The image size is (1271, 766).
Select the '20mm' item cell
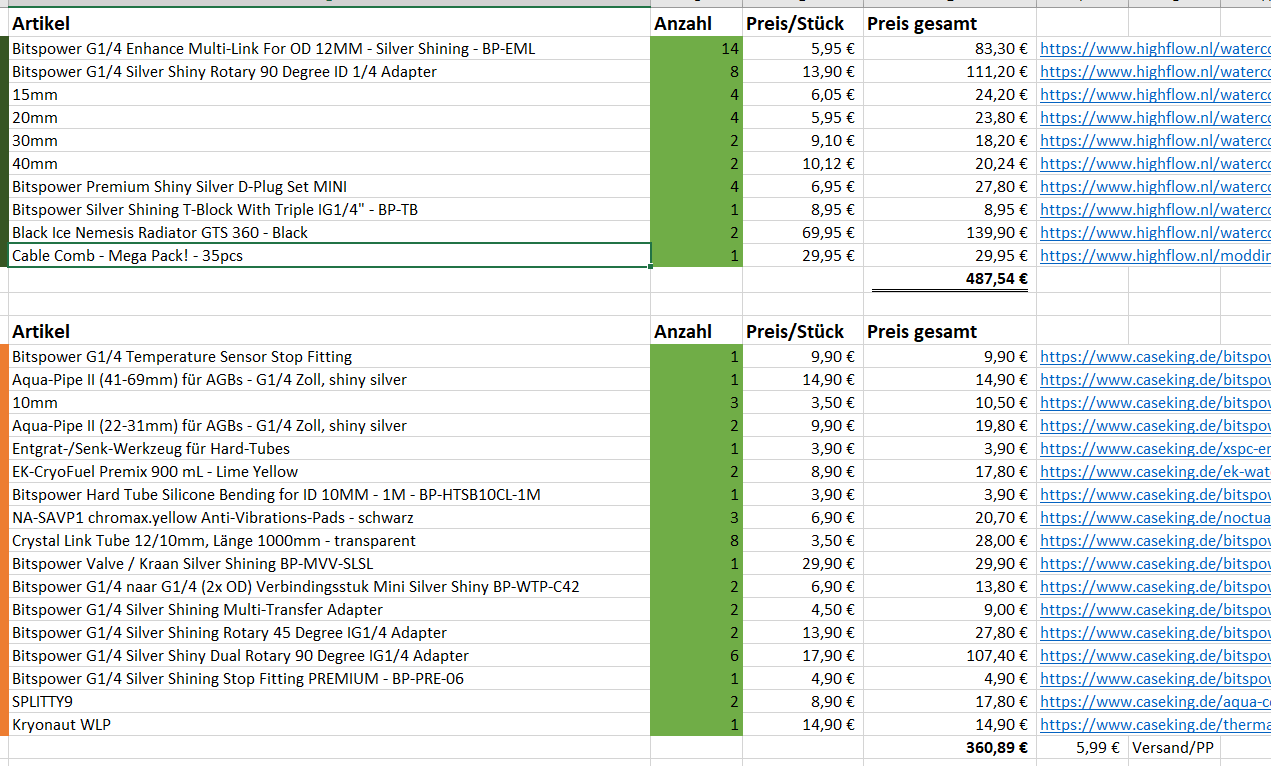(330, 117)
